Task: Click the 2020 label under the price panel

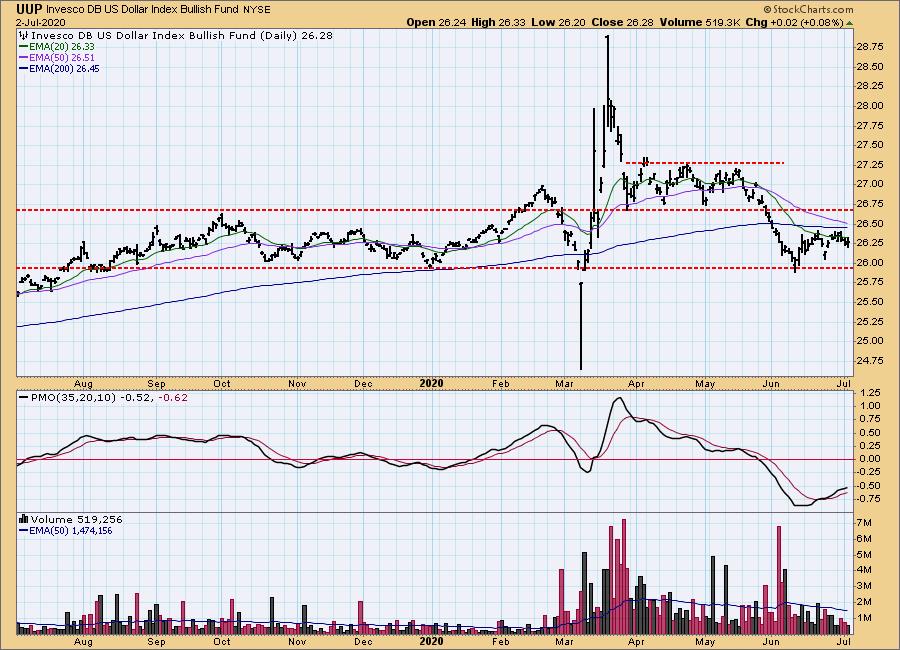Action: (432, 383)
